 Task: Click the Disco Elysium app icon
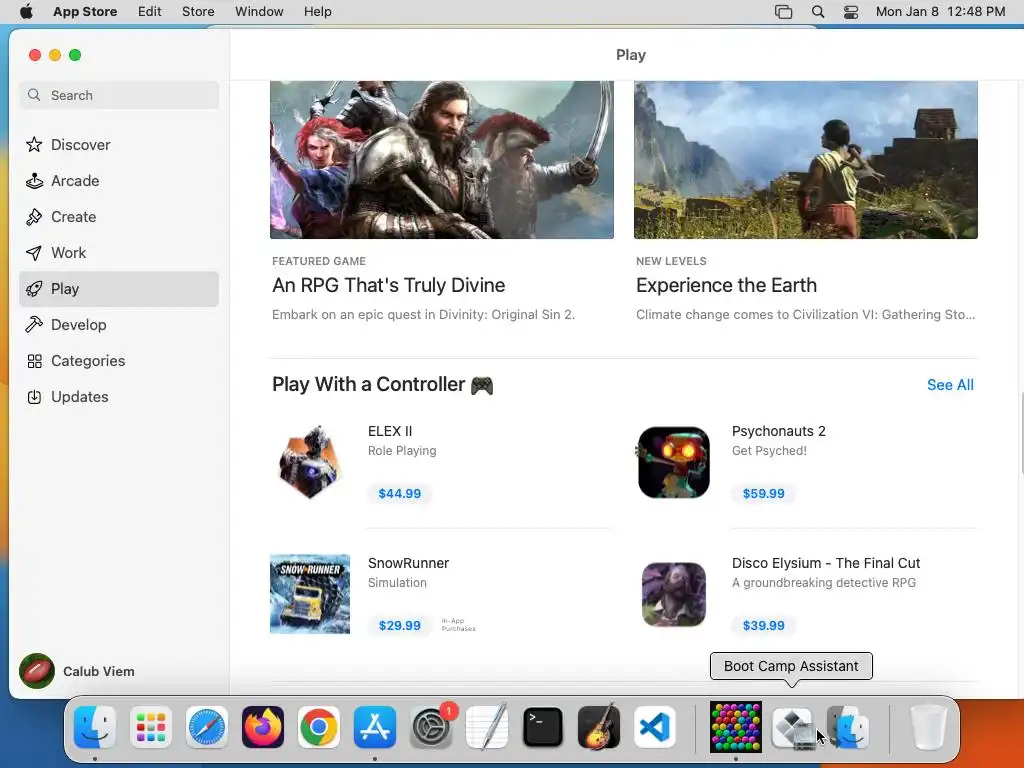tap(674, 594)
